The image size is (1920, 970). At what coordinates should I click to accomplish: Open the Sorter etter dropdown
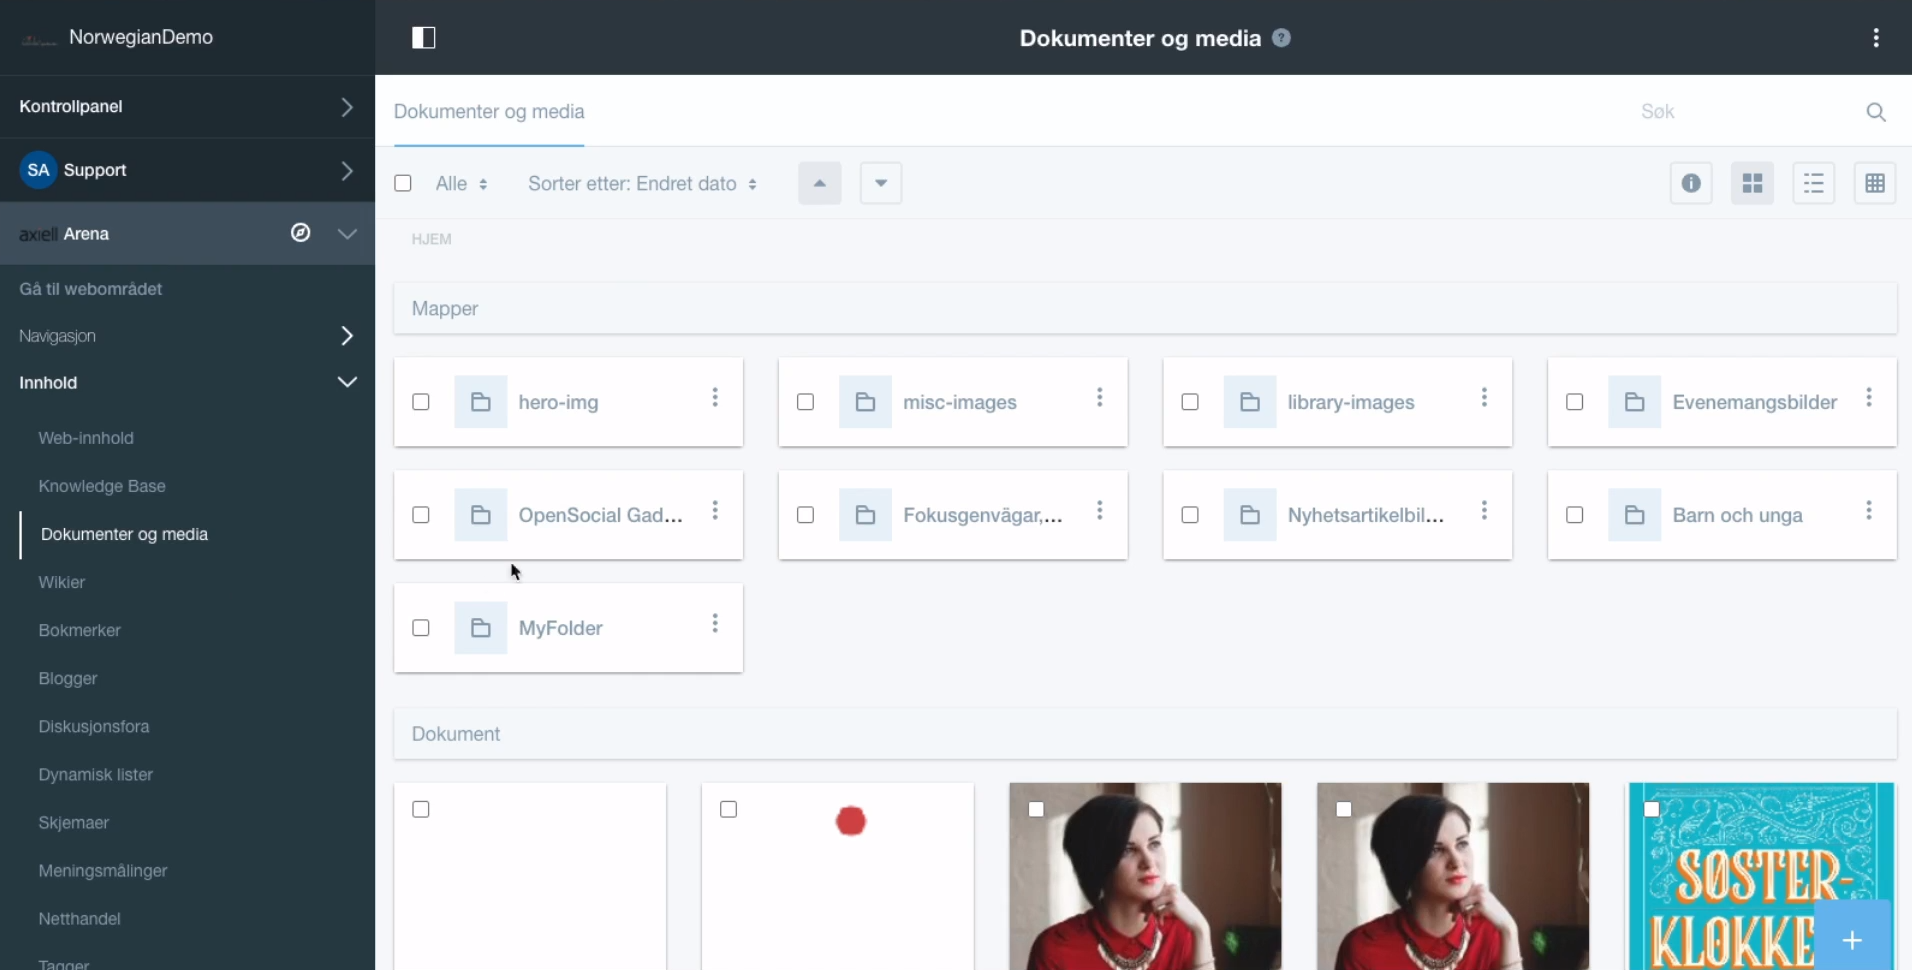pos(642,184)
